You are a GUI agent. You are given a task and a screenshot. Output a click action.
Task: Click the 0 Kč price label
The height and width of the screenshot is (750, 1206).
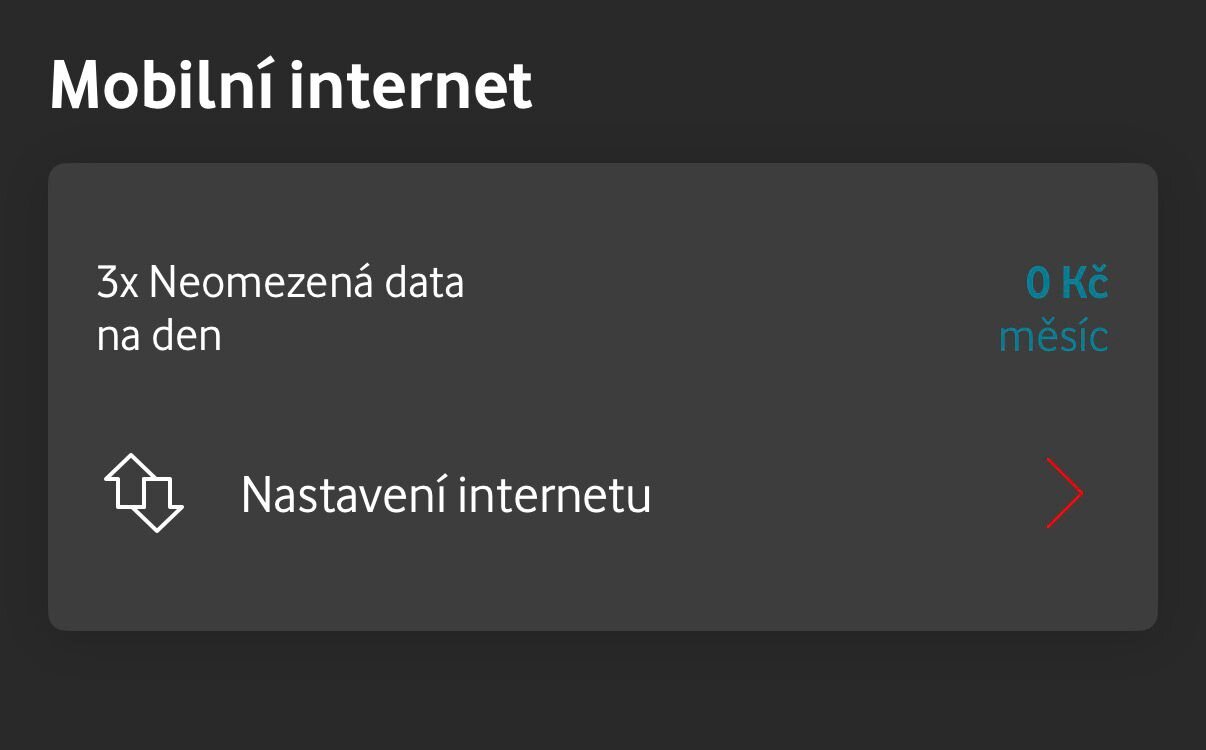point(1067,284)
